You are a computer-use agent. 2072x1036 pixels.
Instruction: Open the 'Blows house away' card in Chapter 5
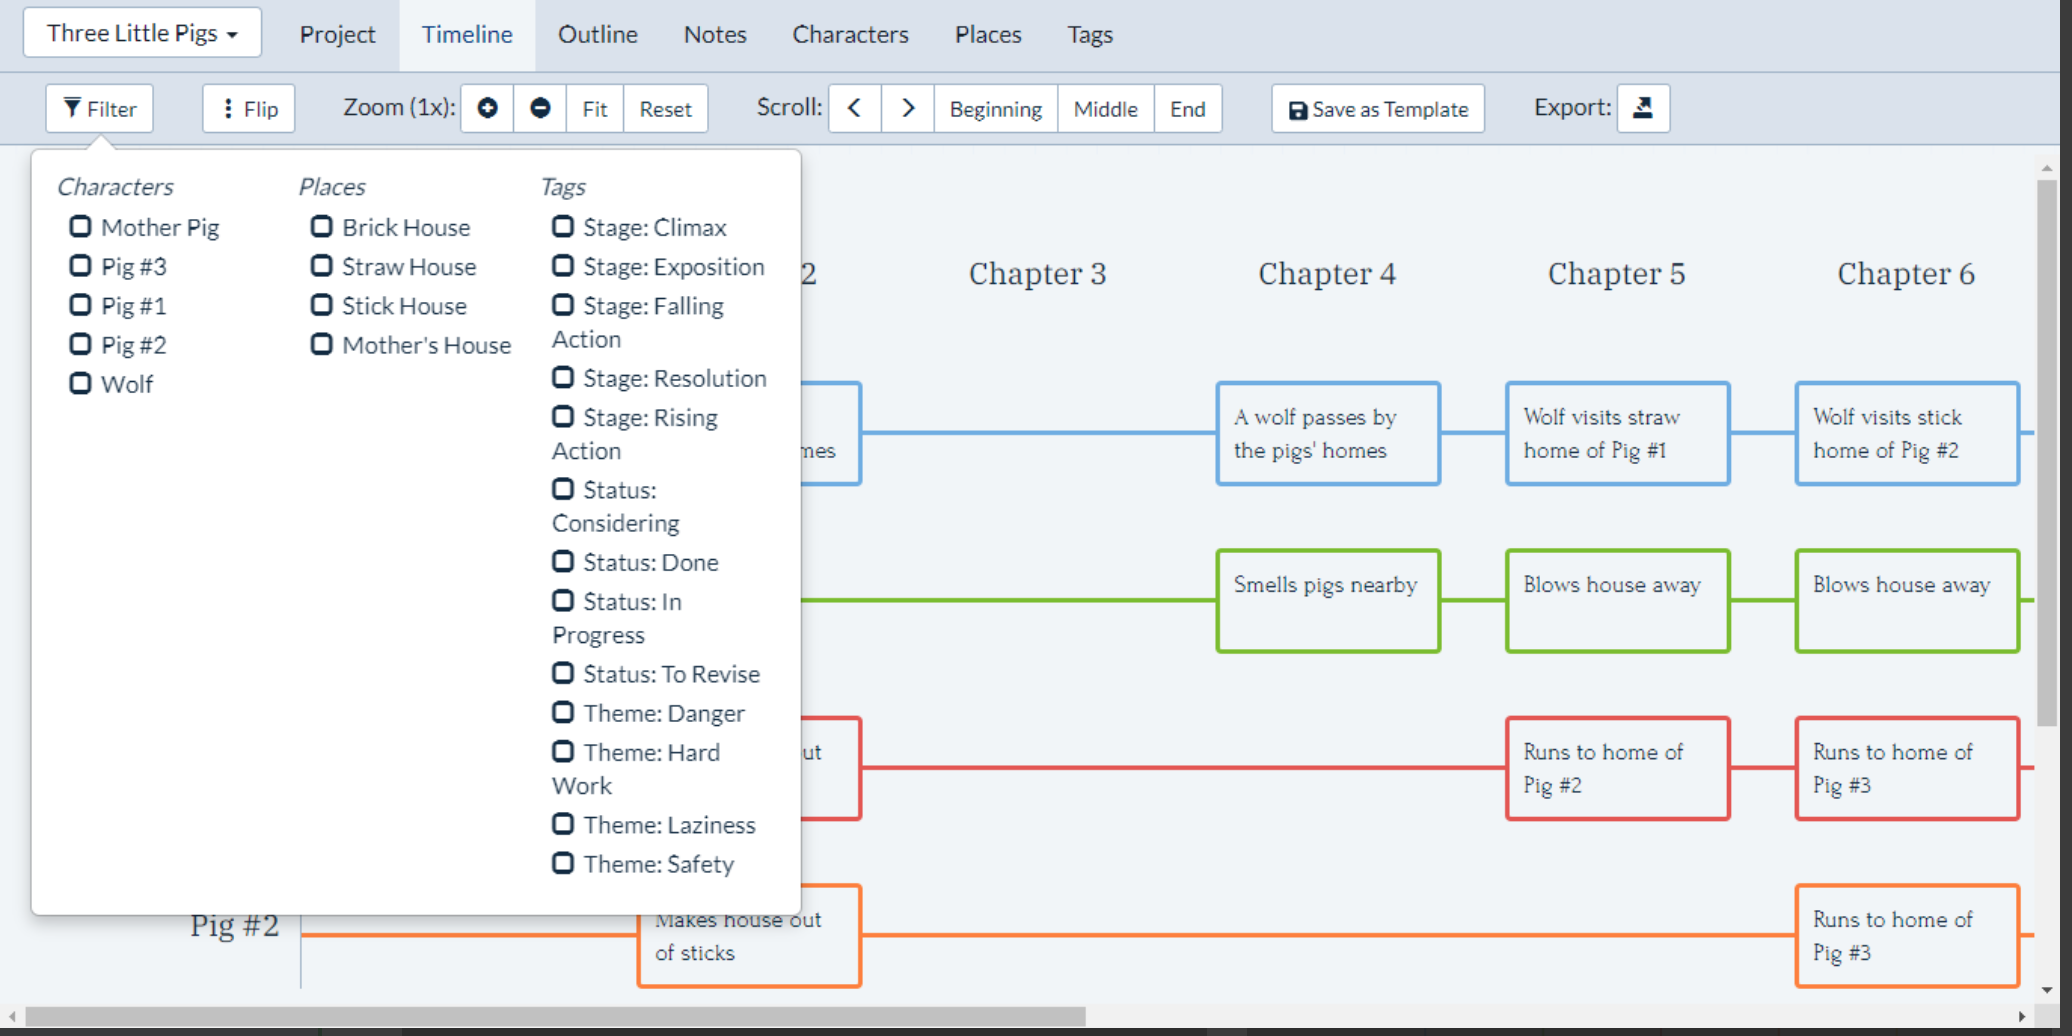pos(1616,600)
